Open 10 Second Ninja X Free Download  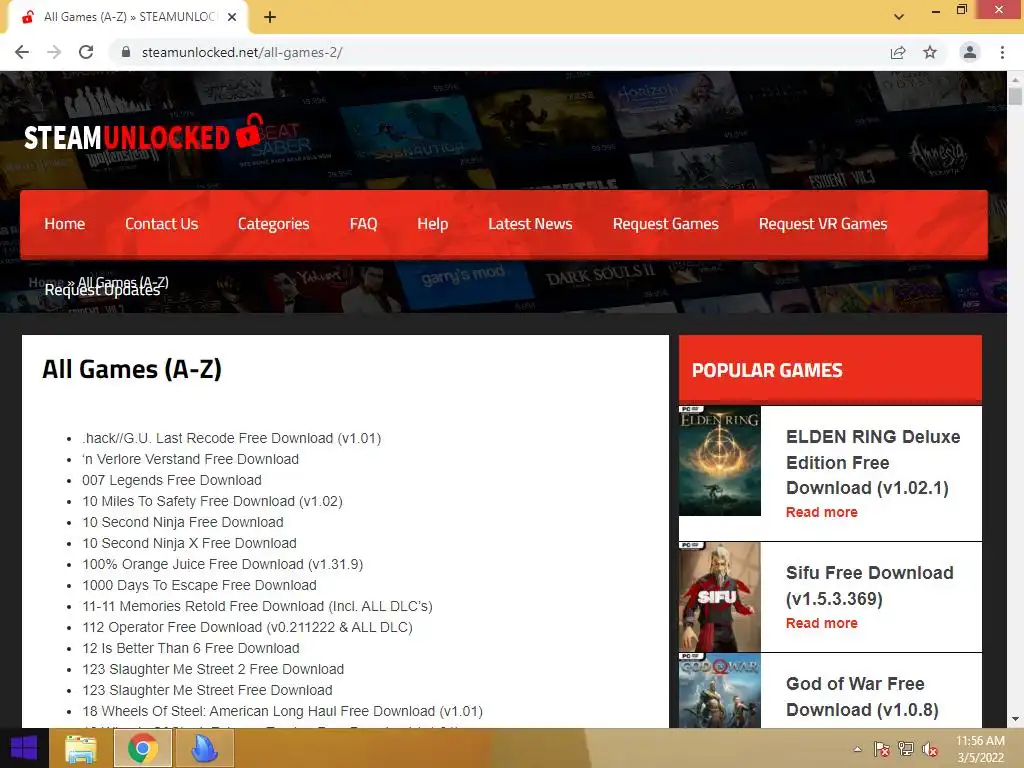[x=189, y=543]
